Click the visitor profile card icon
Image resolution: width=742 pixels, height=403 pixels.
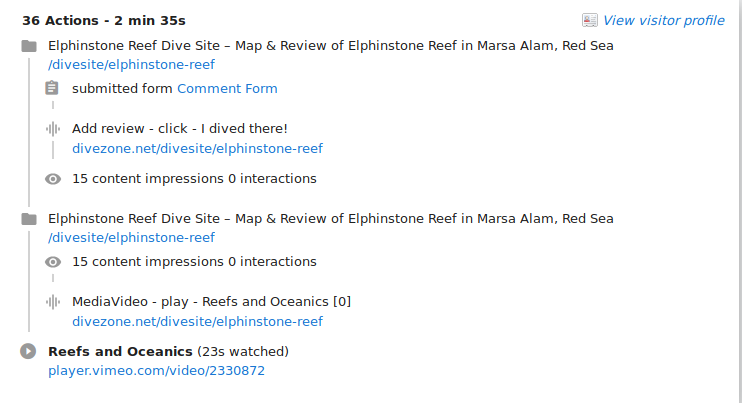[x=590, y=20]
